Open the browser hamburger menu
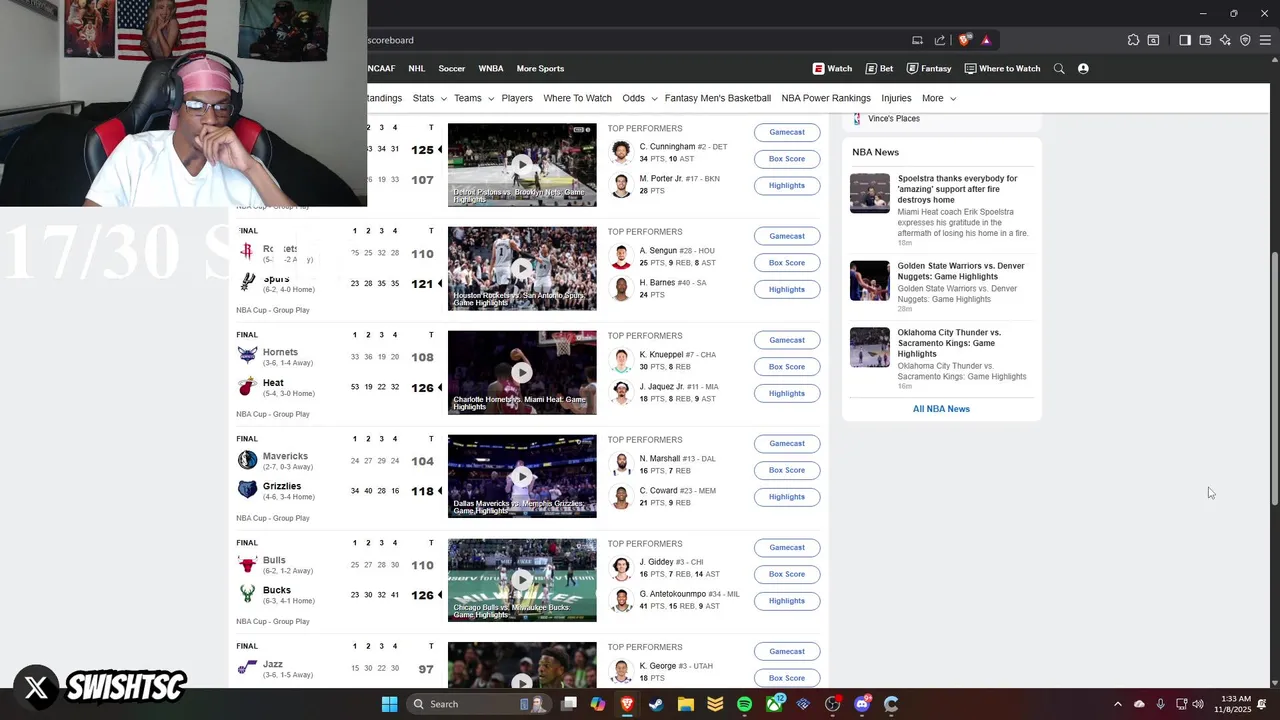1280x720 pixels. (x=1265, y=40)
